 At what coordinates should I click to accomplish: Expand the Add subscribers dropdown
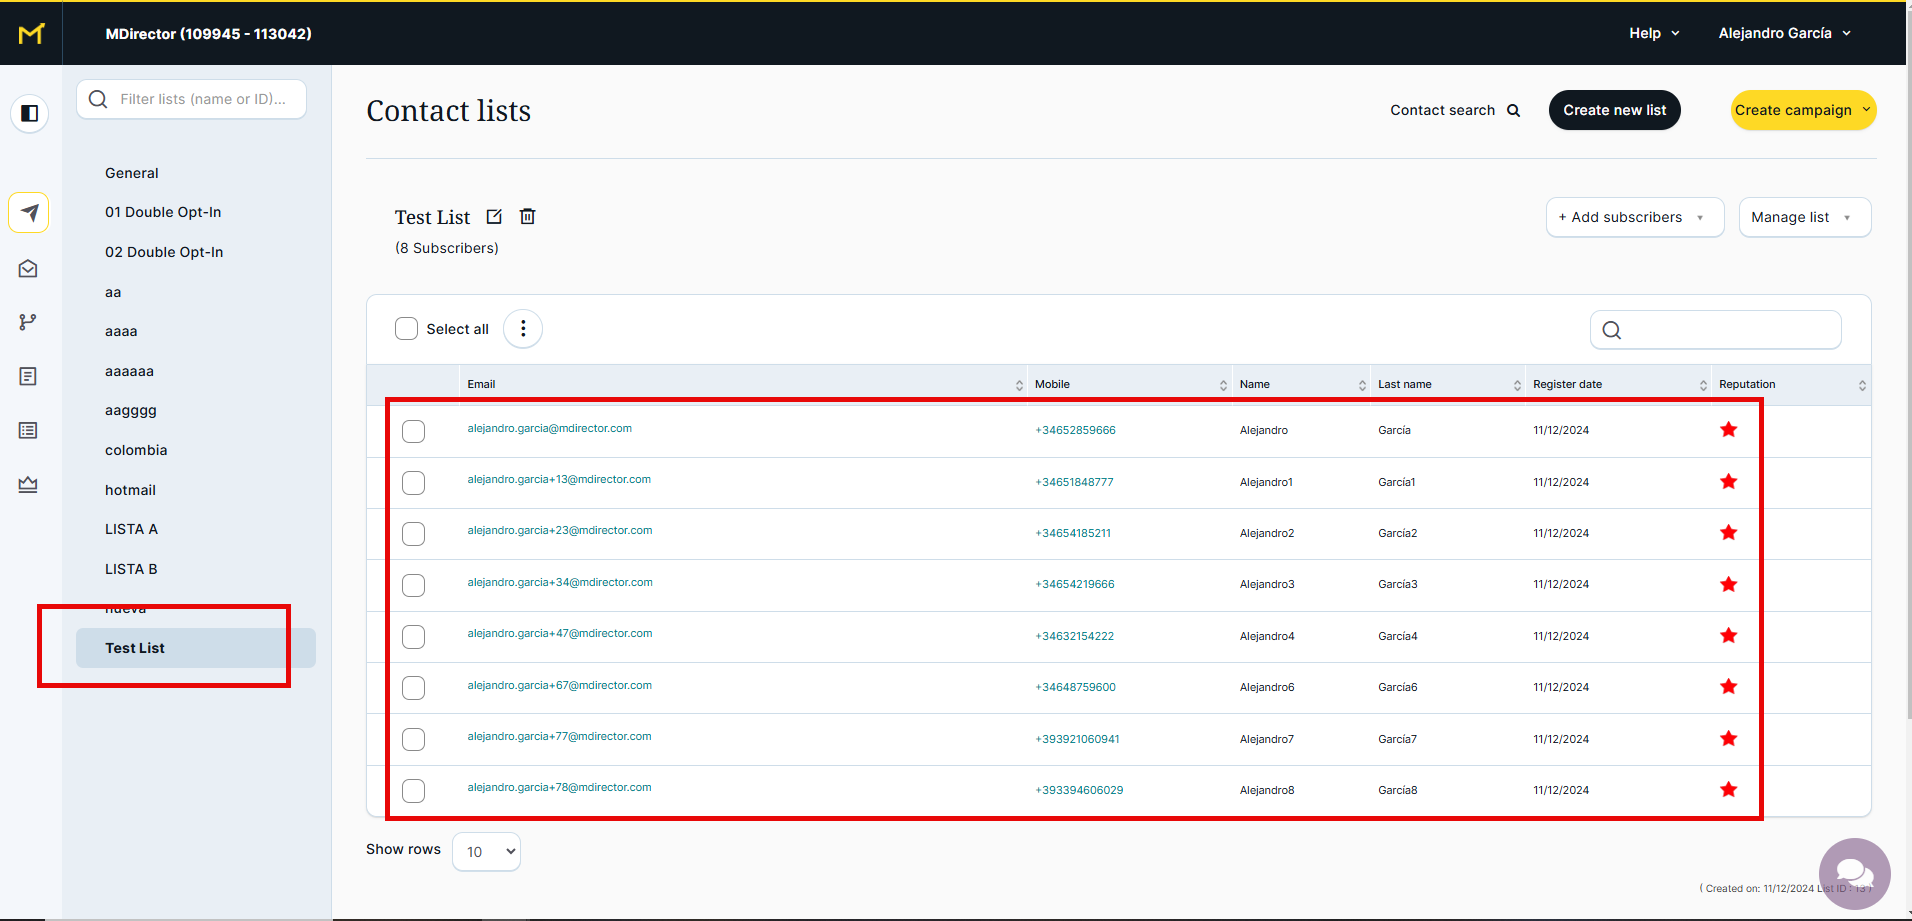coord(1634,217)
